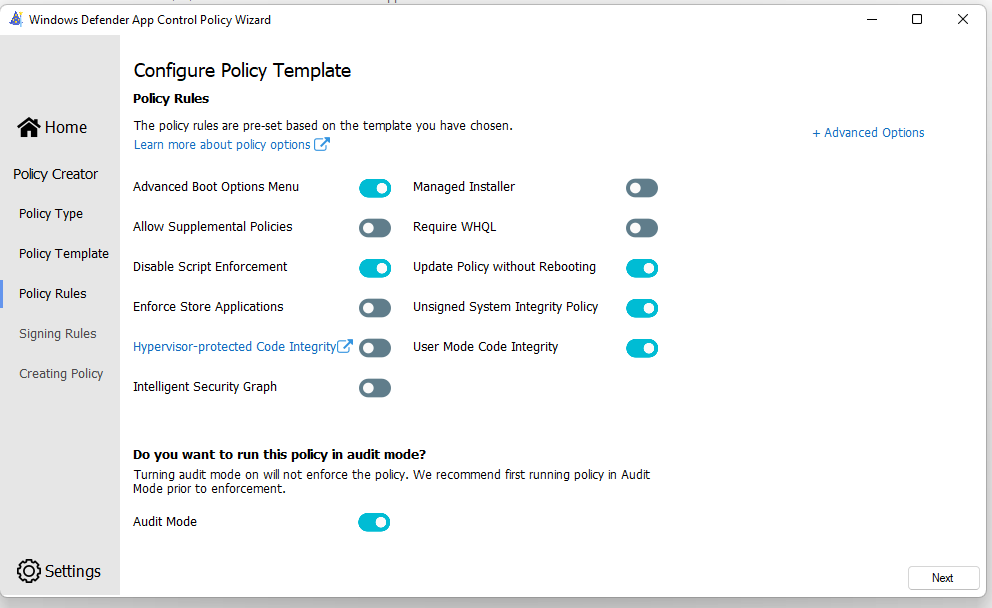
Task: Enable Allow Supplemental Policies toggle
Action: (375, 228)
